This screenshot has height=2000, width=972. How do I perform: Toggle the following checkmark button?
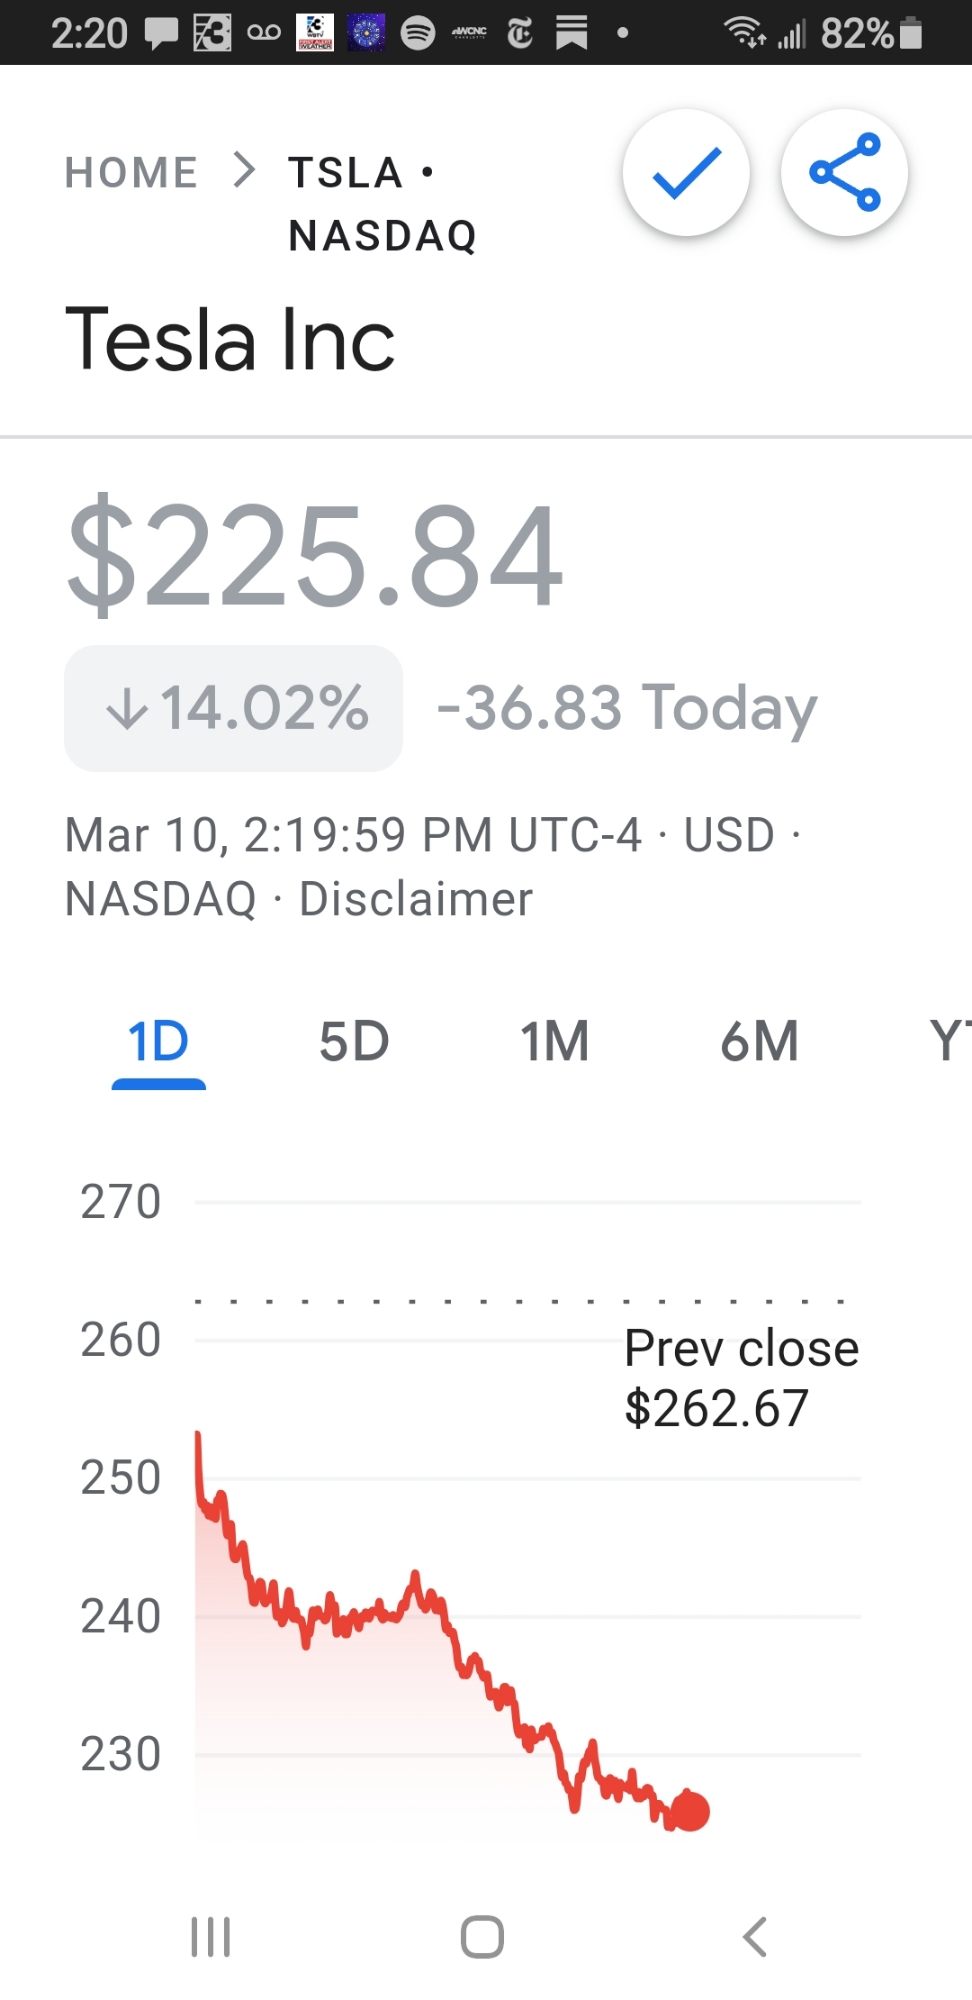pos(686,173)
